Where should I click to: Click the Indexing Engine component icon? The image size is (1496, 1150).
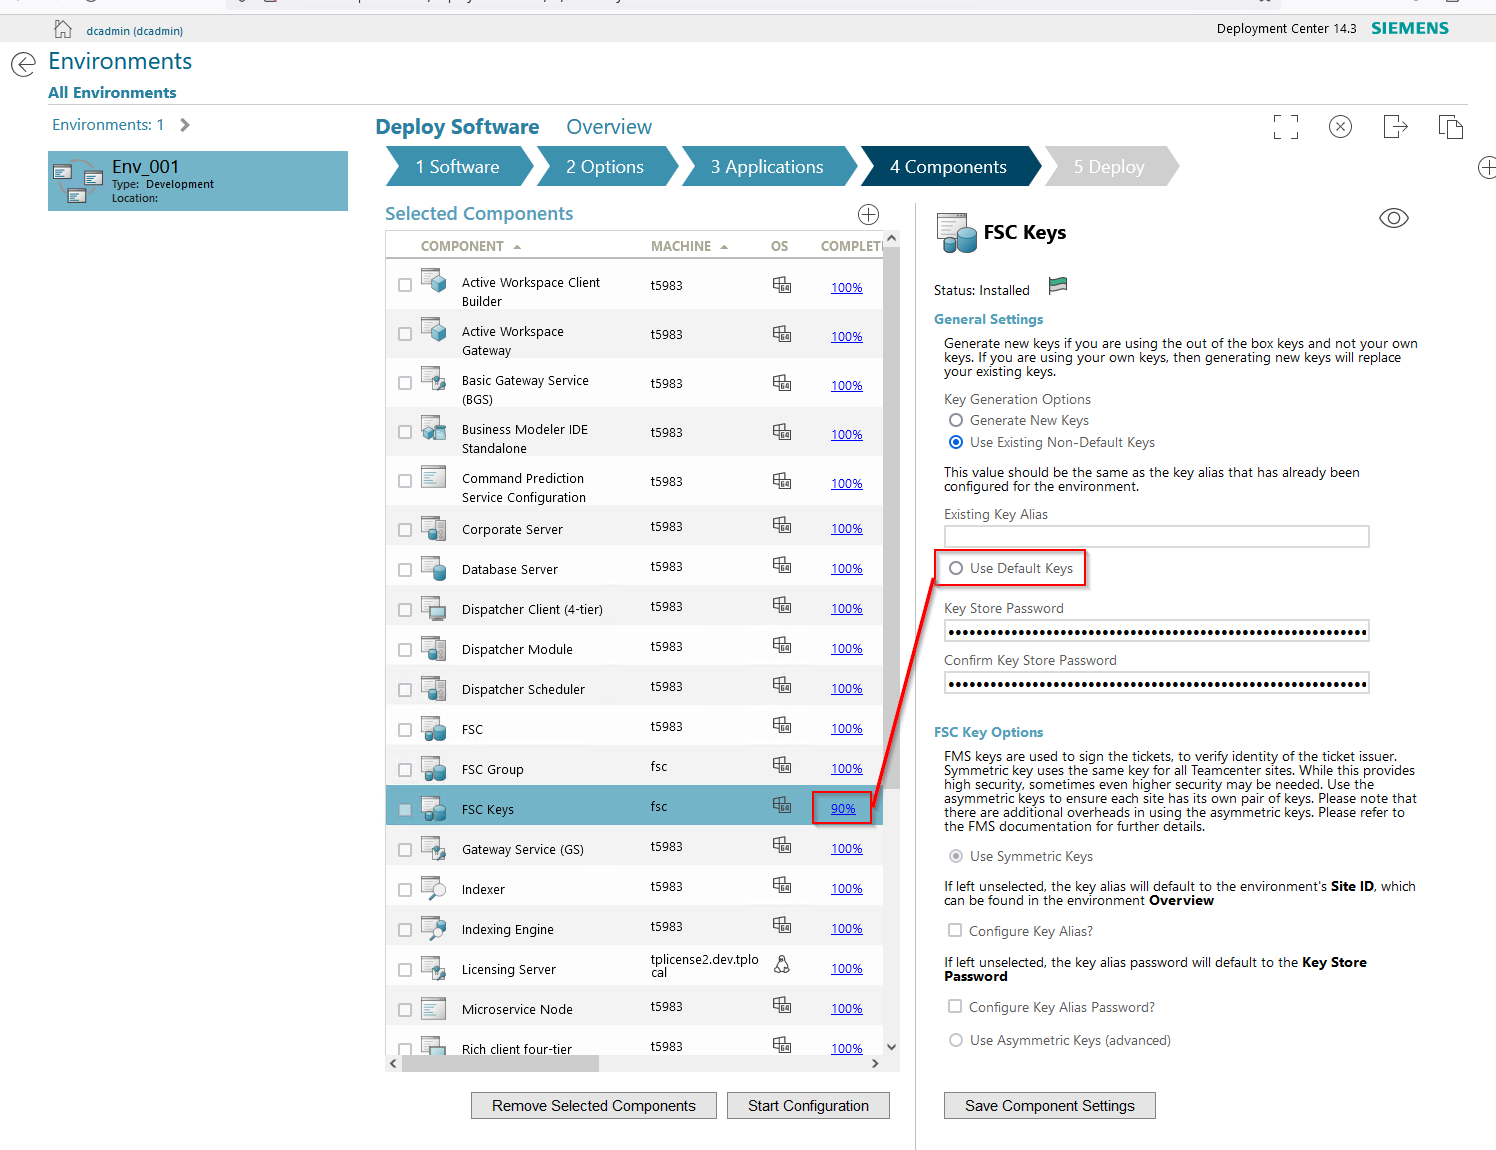coord(433,928)
